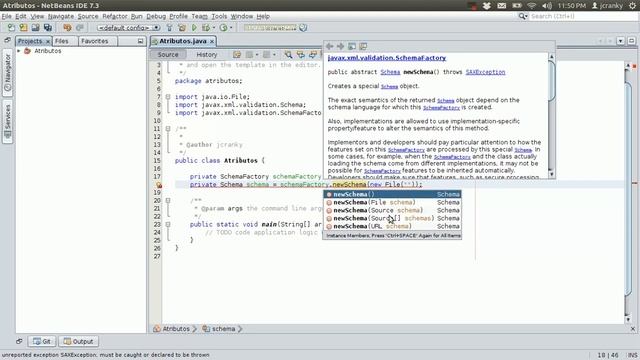Open the Services side panel tab
Image resolution: width=640 pixels, height=360 pixels.
[7, 122]
